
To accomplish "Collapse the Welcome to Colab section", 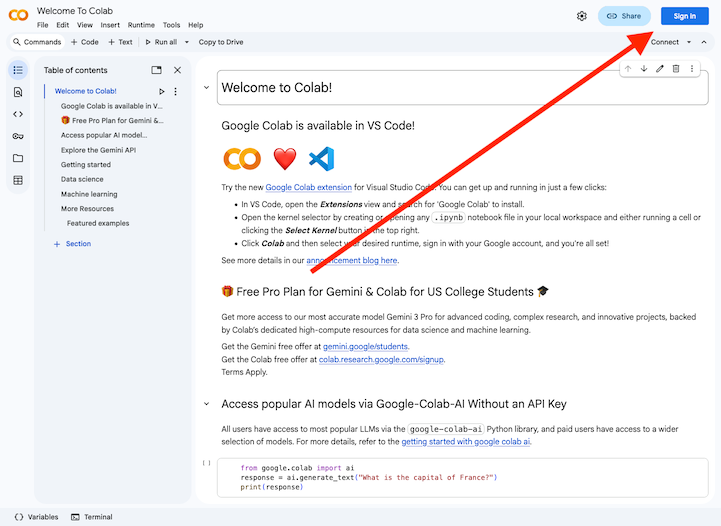I will (207, 88).
